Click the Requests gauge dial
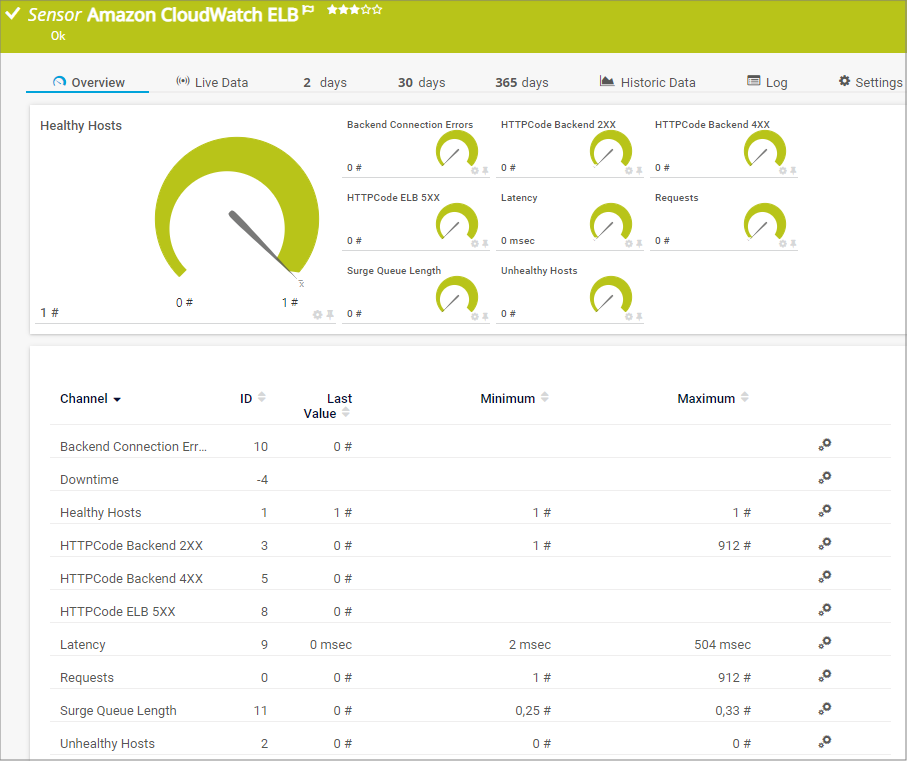This screenshot has width=907, height=761. coord(765,223)
